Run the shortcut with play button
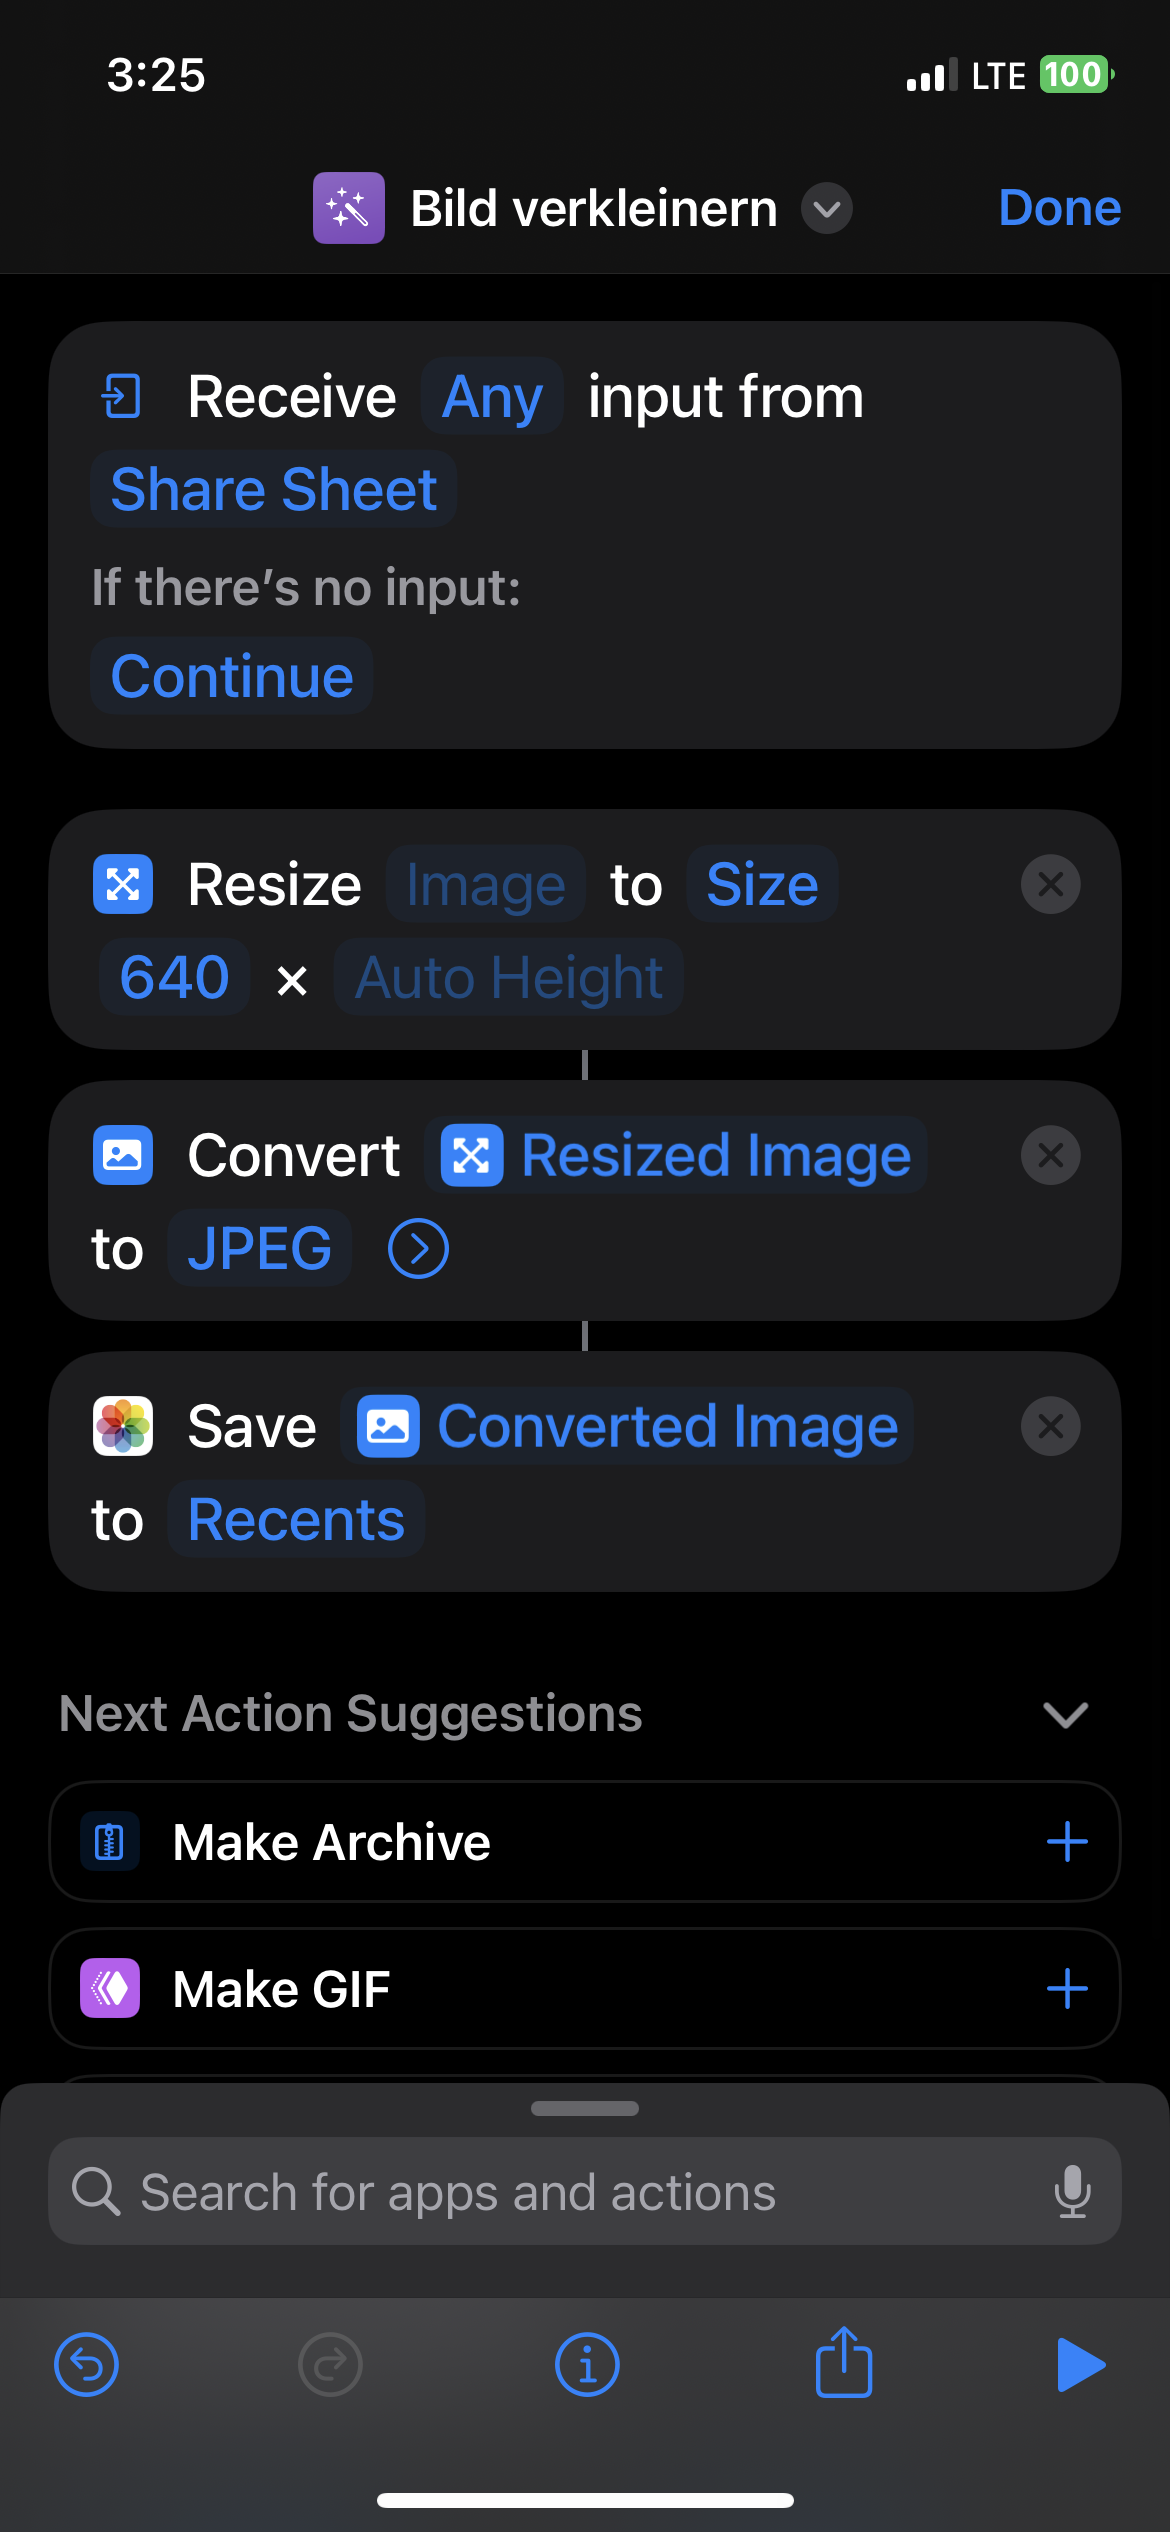 1080,2365
